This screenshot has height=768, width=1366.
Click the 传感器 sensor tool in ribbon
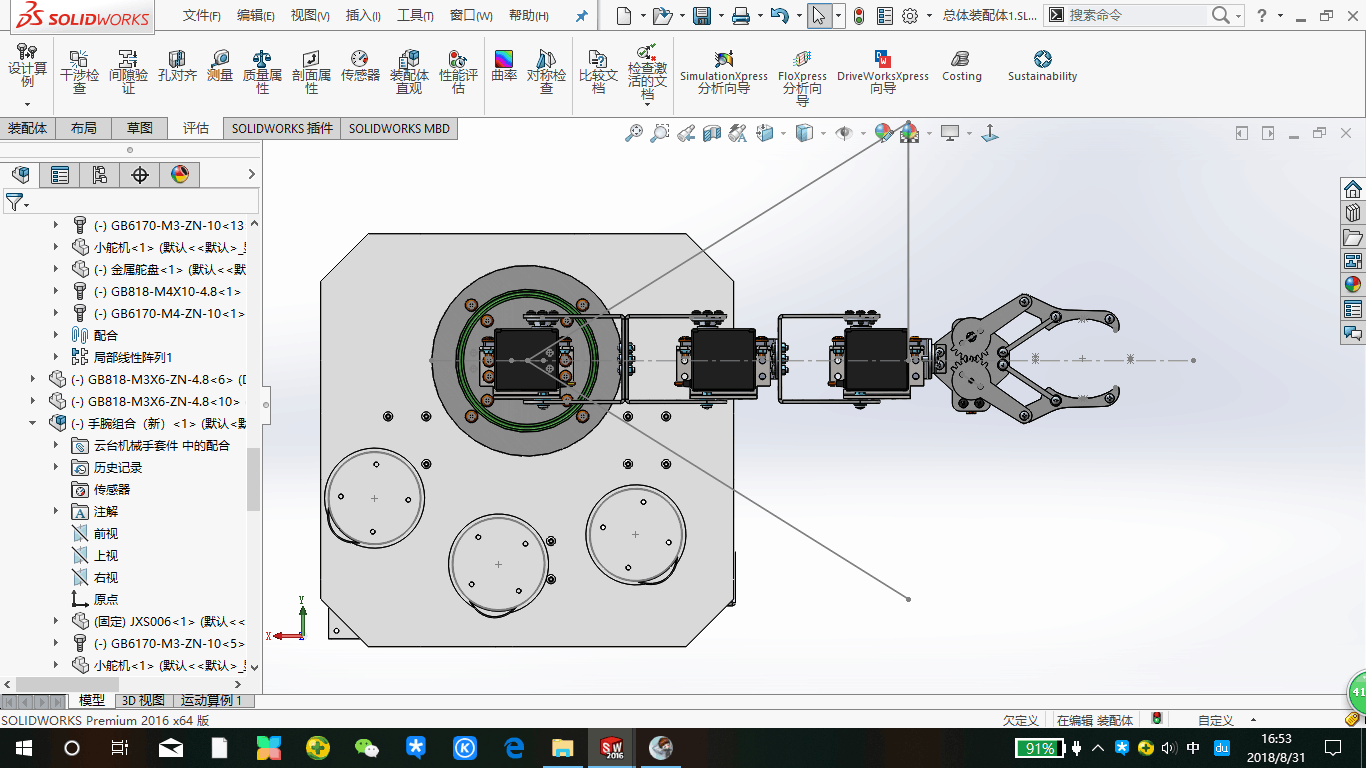tap(360, 66)
